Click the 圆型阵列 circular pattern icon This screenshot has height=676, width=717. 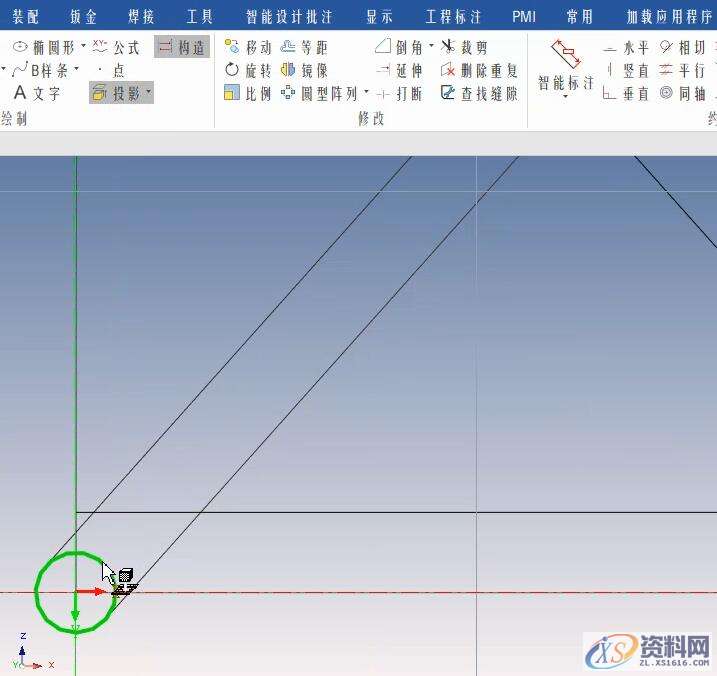(x=288, y=93)
